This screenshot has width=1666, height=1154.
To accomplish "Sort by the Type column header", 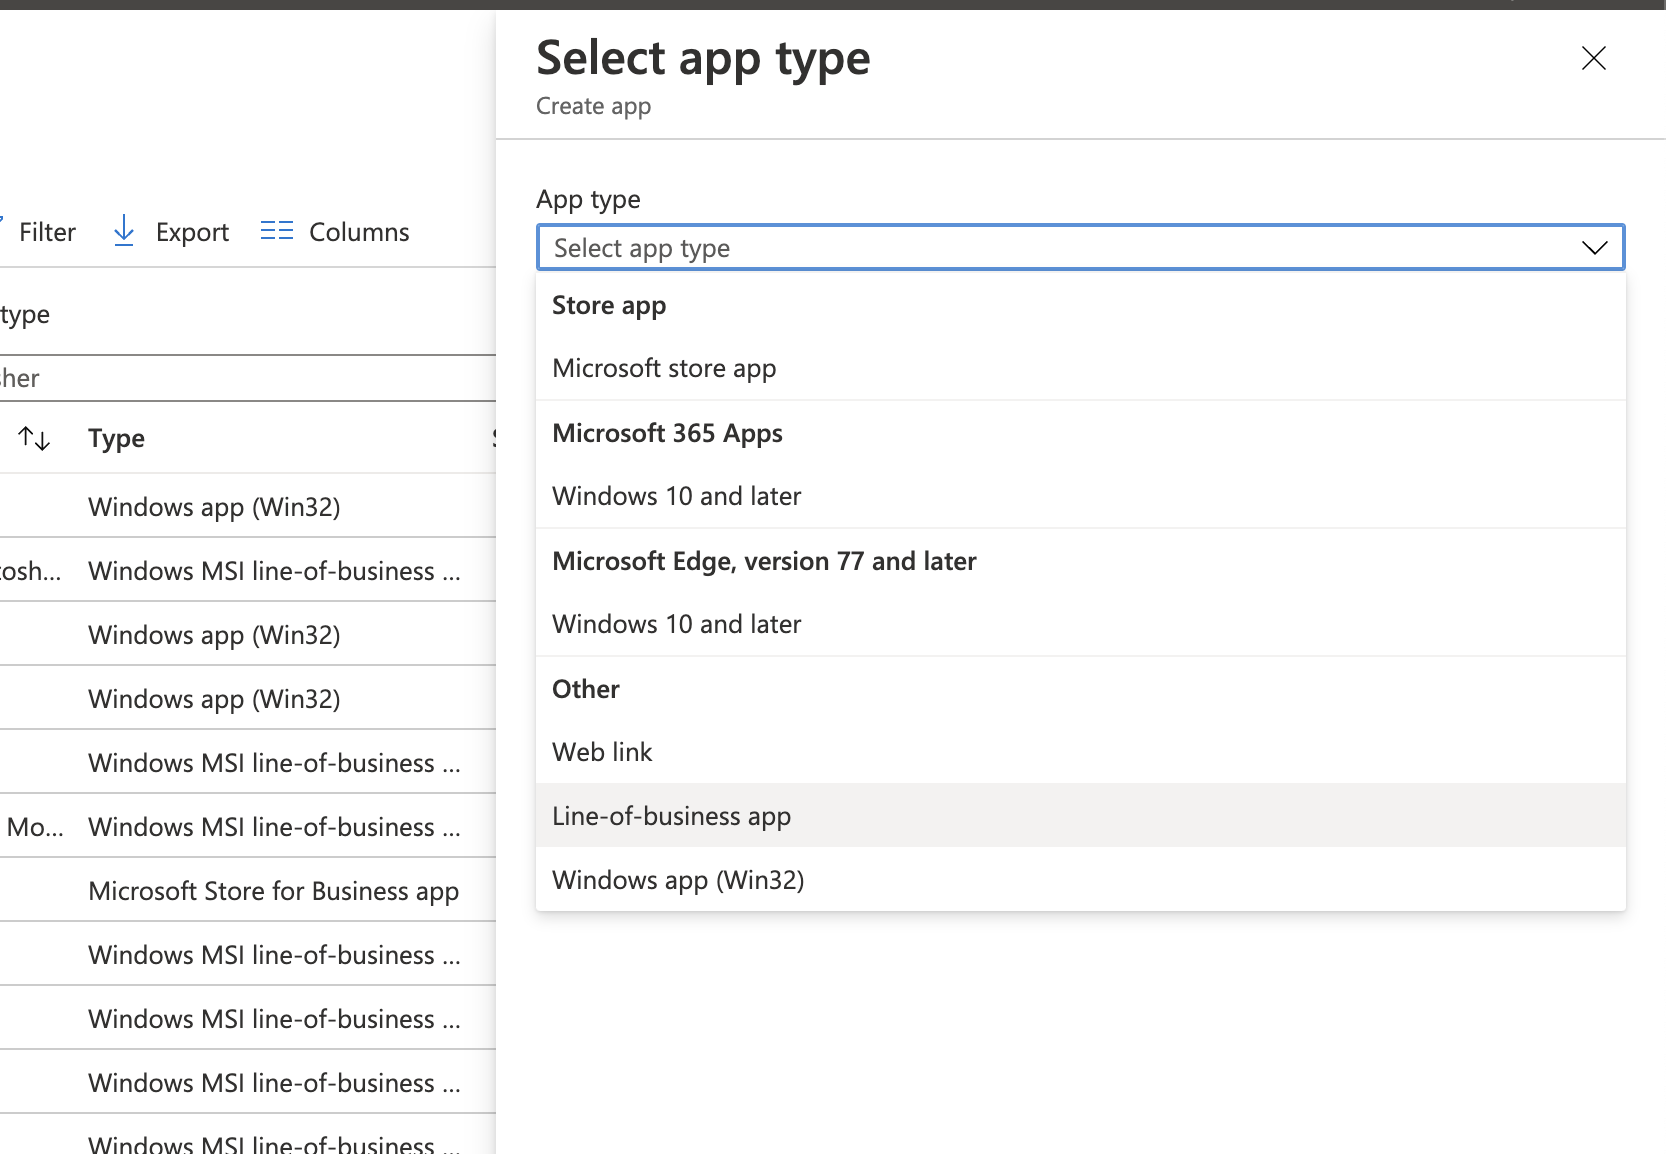I will point(116,438).
